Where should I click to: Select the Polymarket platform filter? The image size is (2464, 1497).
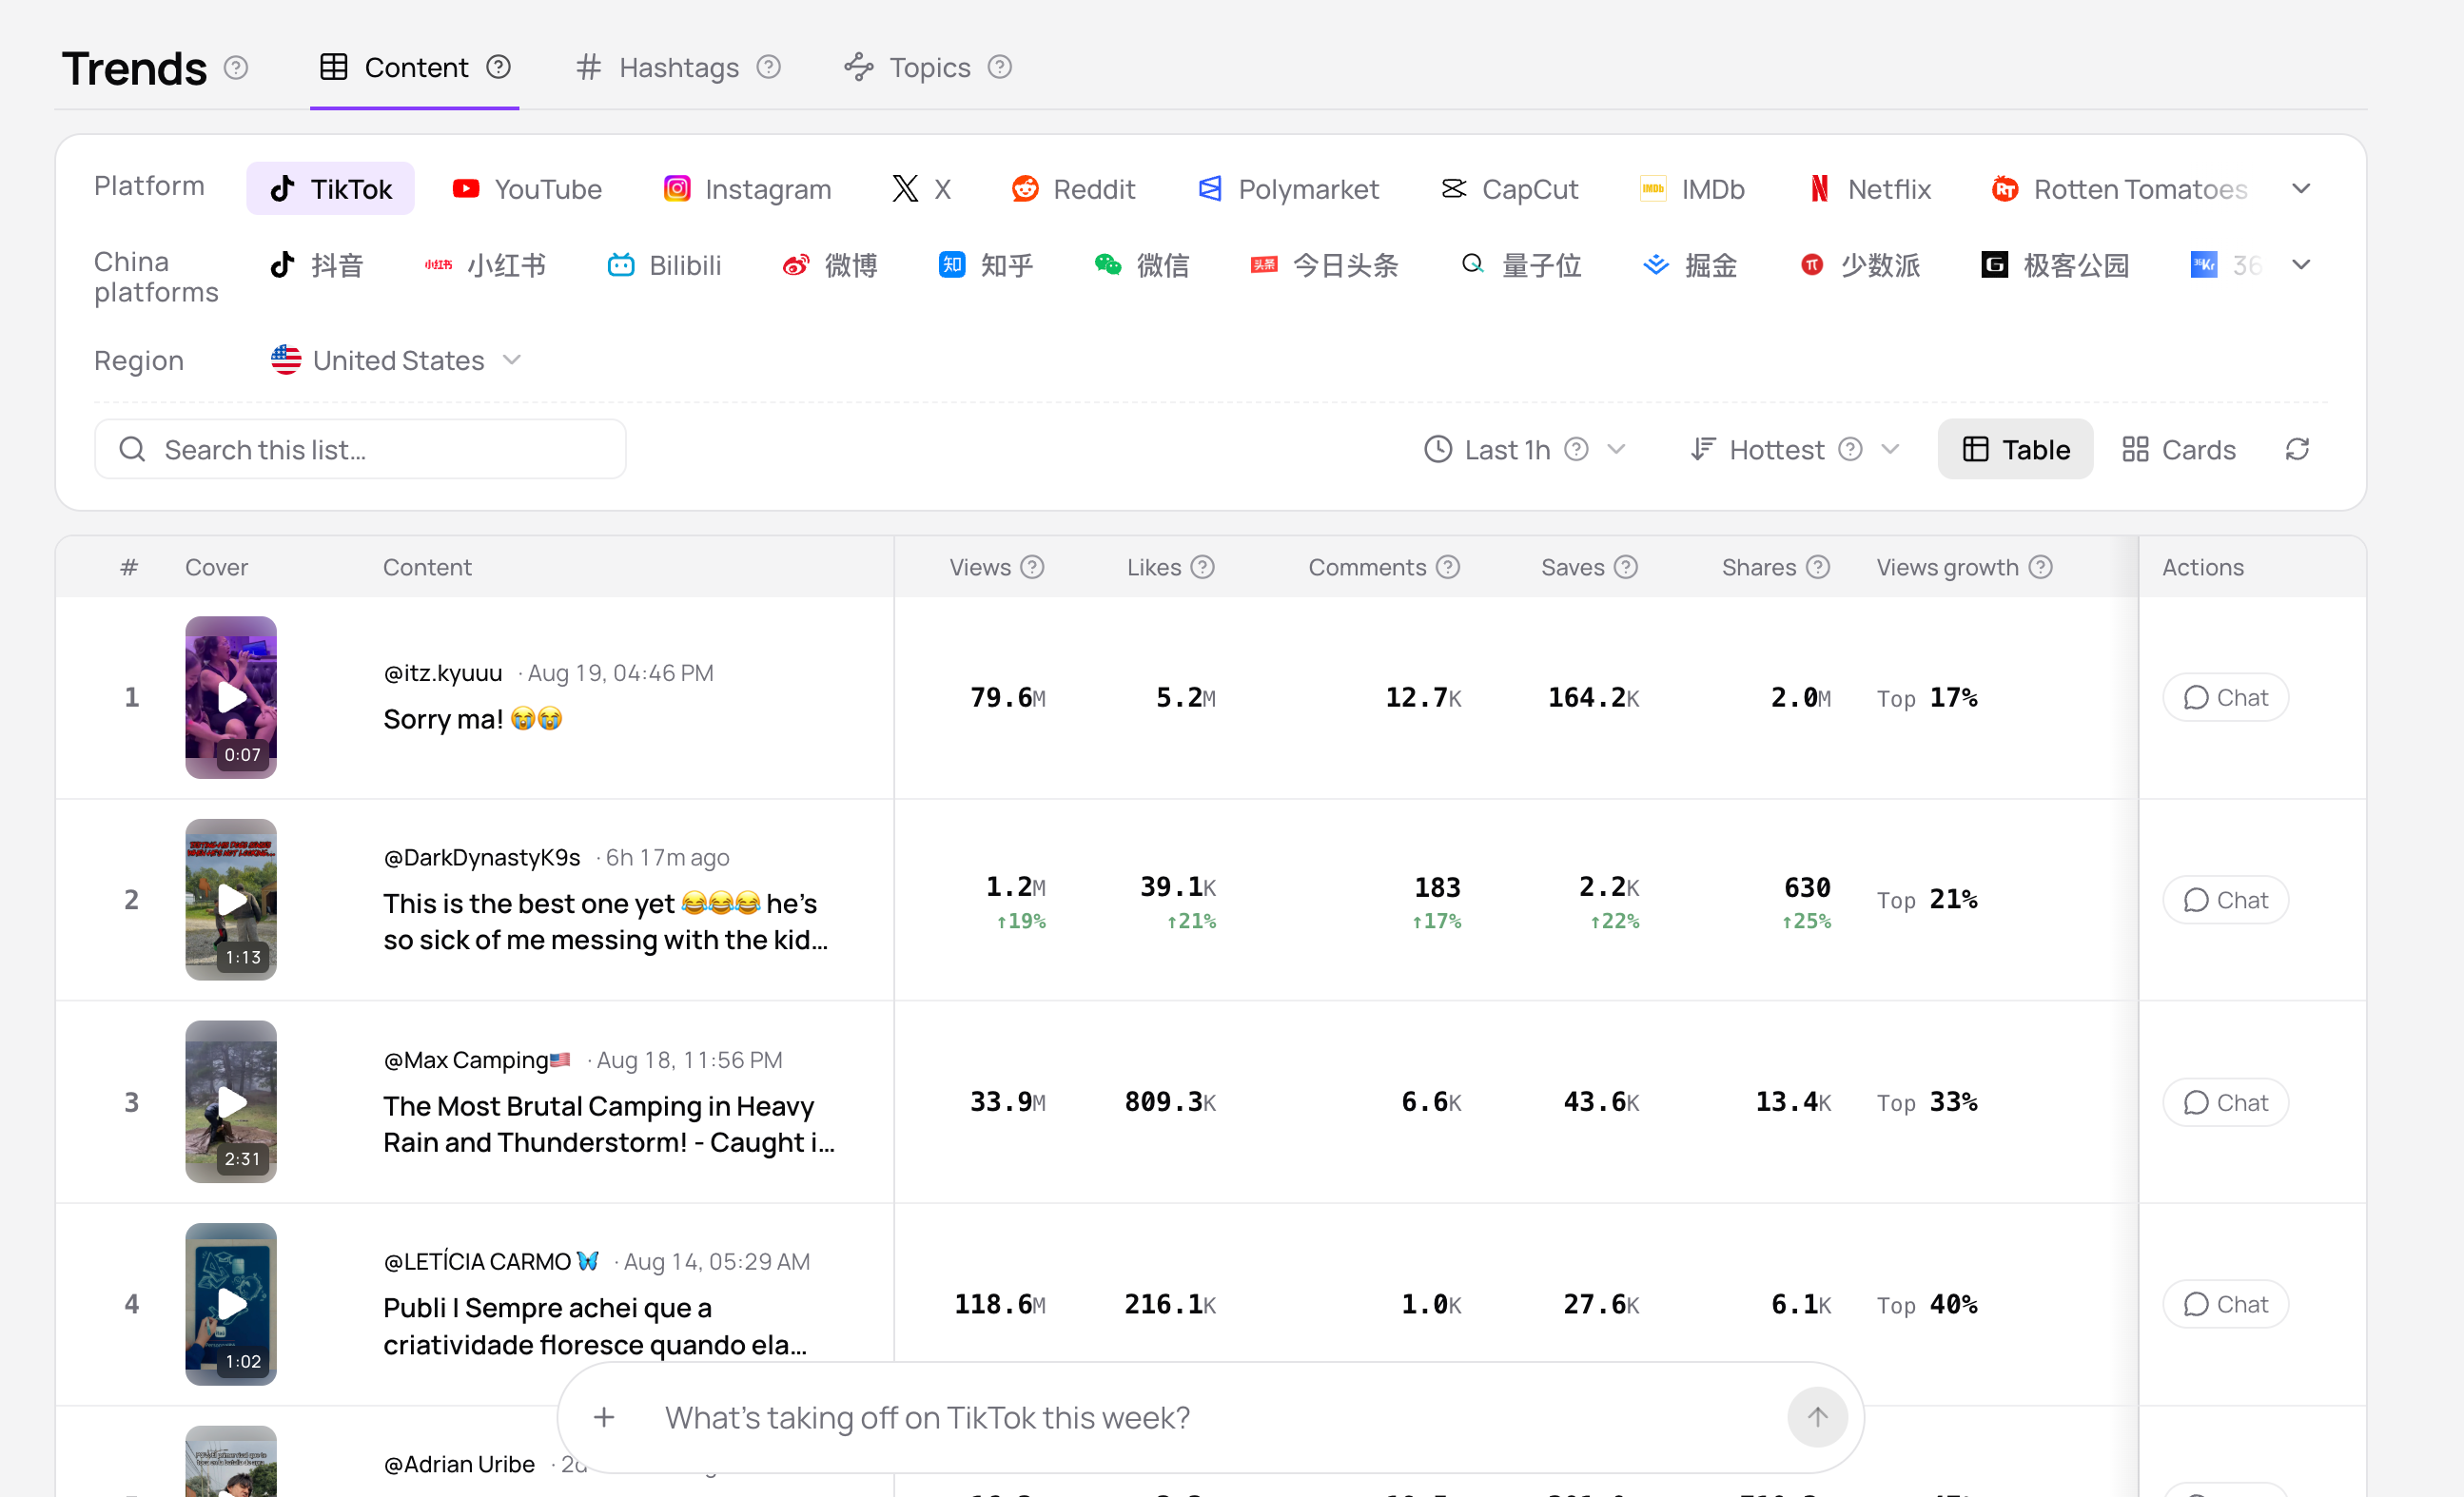pyautogui.click(x=1288, y=189)
